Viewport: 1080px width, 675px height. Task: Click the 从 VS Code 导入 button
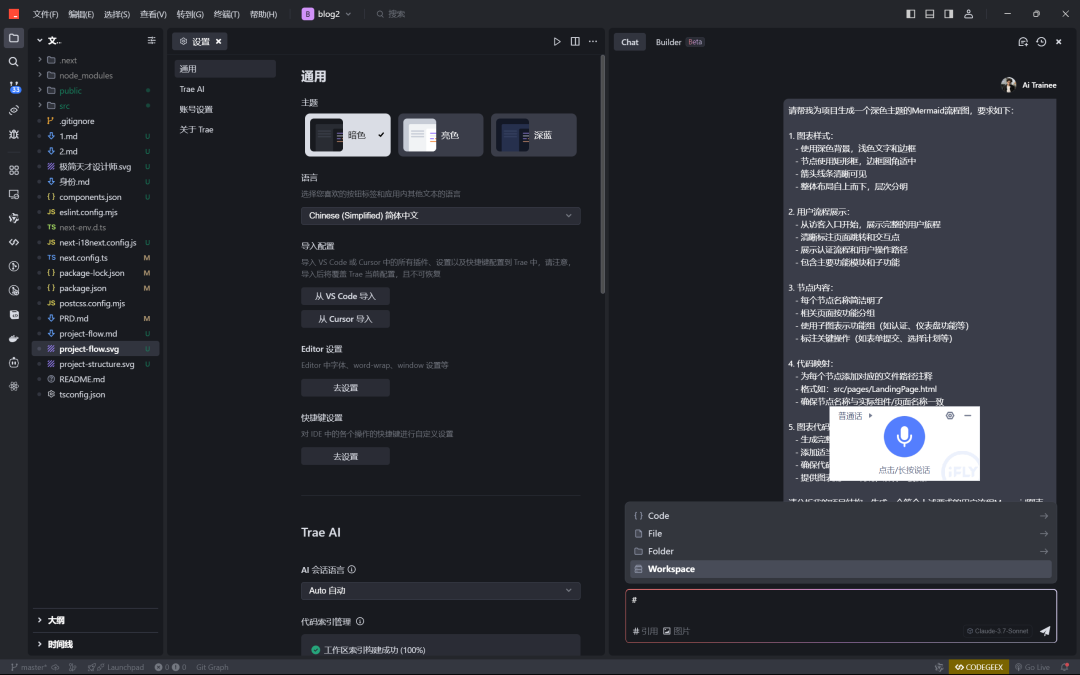[345, 296]
